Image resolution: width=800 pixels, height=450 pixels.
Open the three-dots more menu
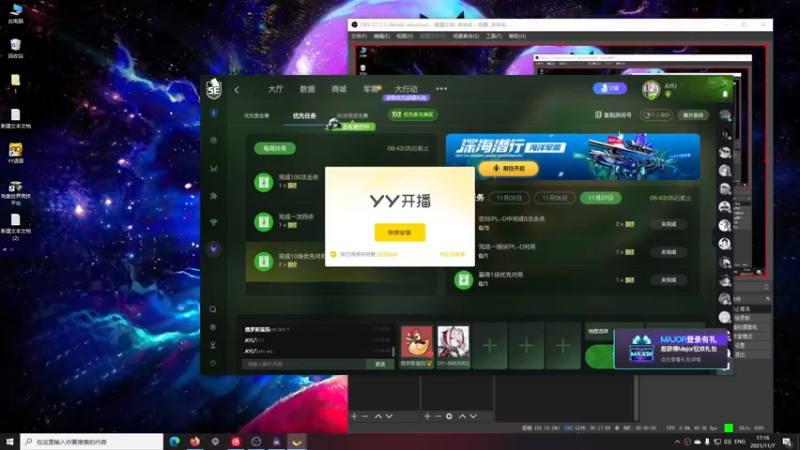tap(441, 89)
